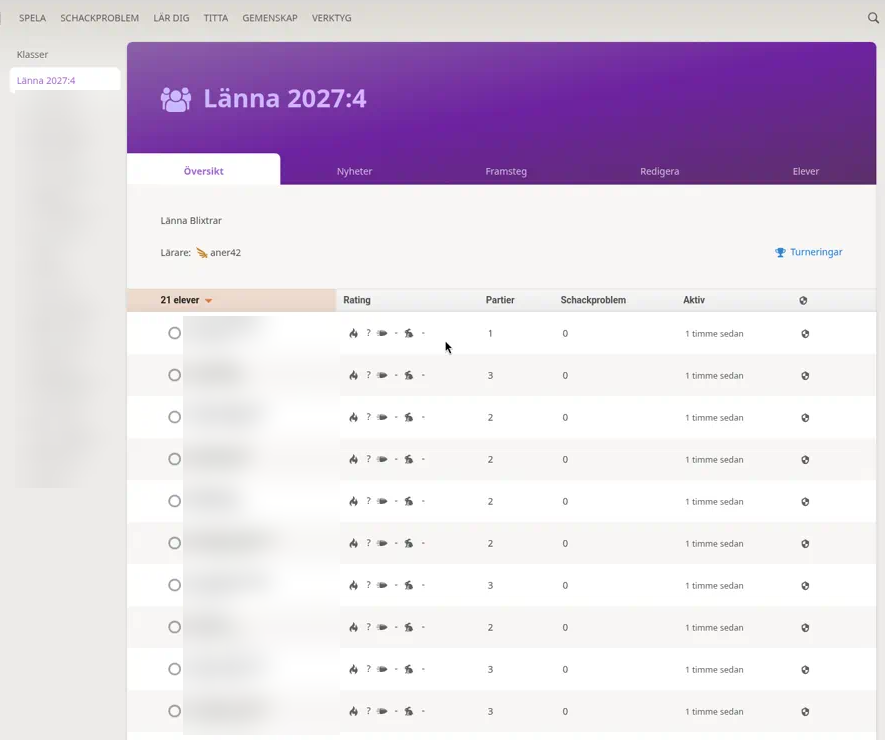Screen dimensions: 885x740
Task: Click the shield icon in the table header
Action: pyautogui.click(x=803, y=300)
